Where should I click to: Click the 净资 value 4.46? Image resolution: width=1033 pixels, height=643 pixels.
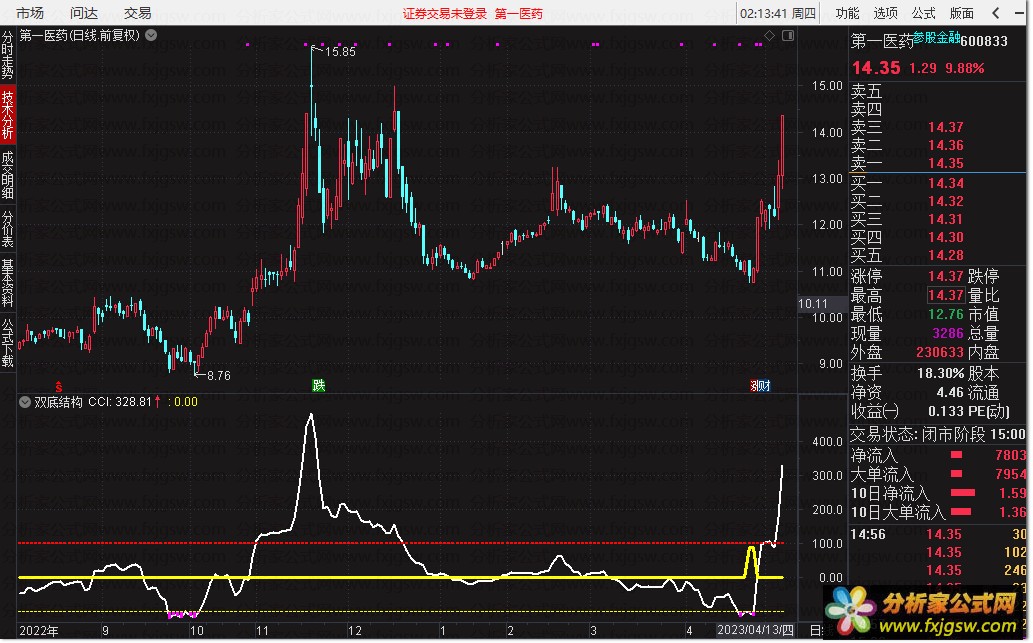click(950, 393)
